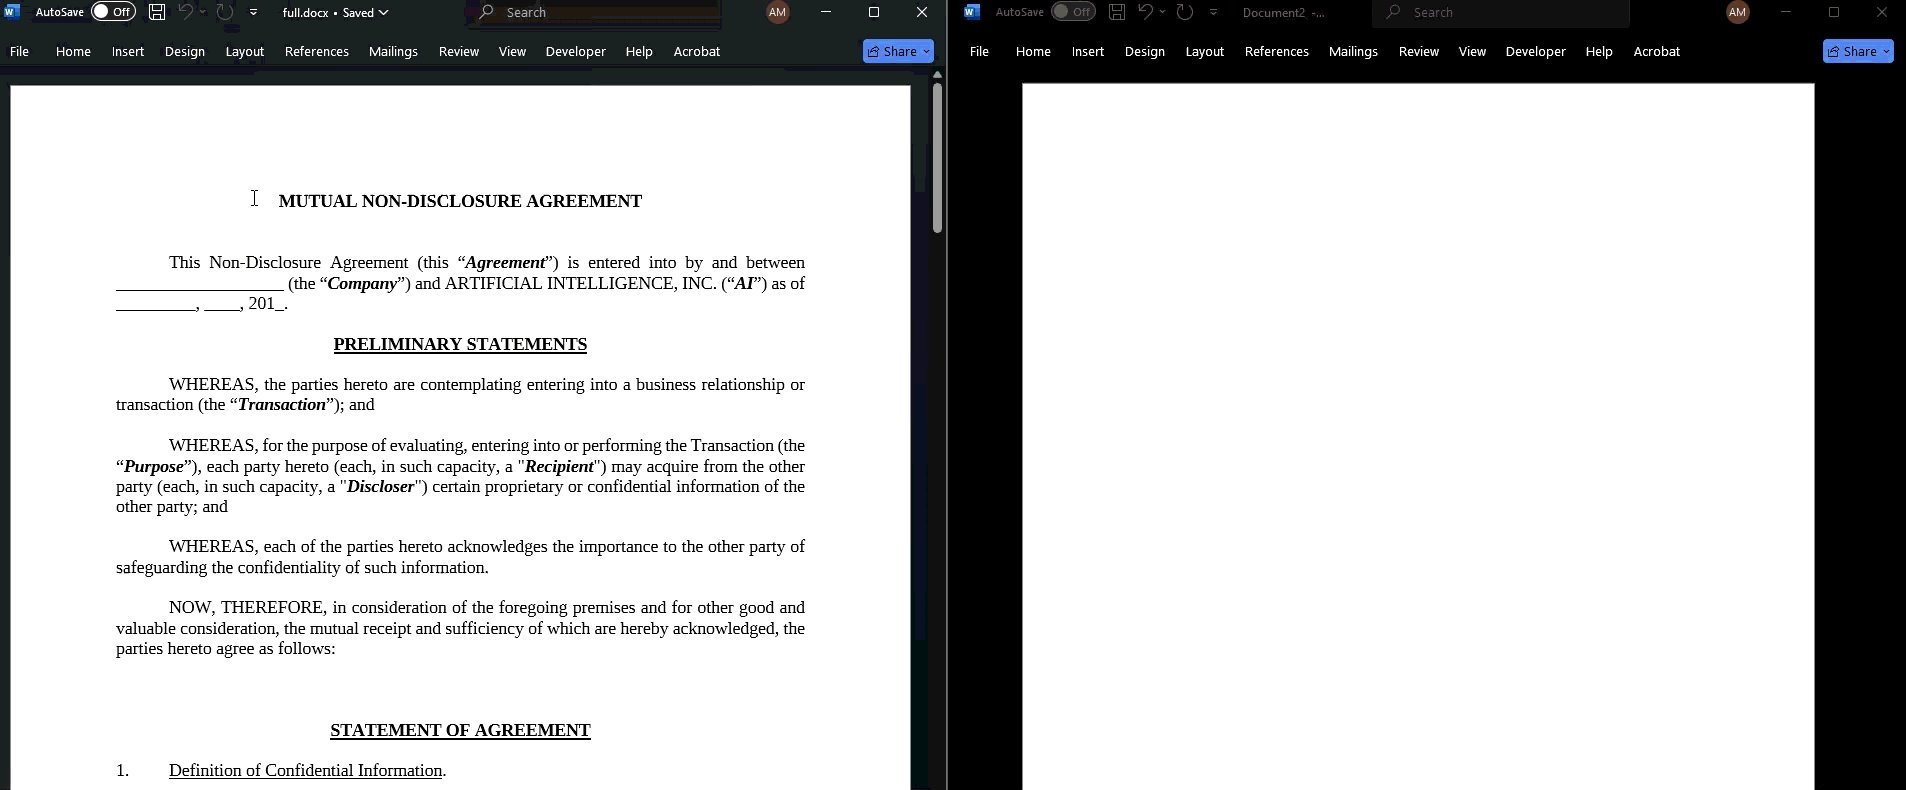The width and height of the screenshot is (1906, 790).
Task: Go to Layout tab in full.docx
Action: 245,51
